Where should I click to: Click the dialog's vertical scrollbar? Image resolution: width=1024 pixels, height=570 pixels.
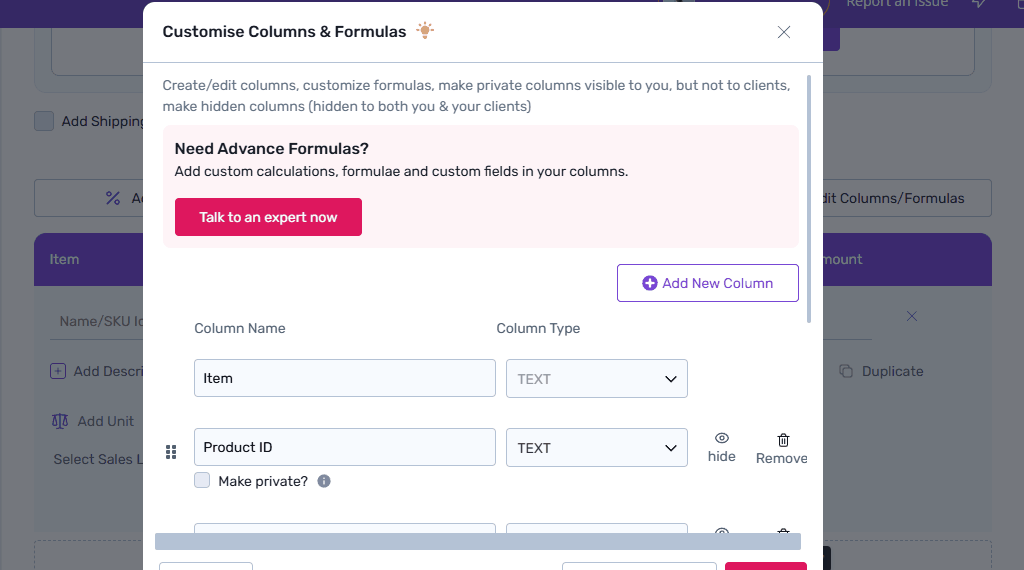pos(808,200)
